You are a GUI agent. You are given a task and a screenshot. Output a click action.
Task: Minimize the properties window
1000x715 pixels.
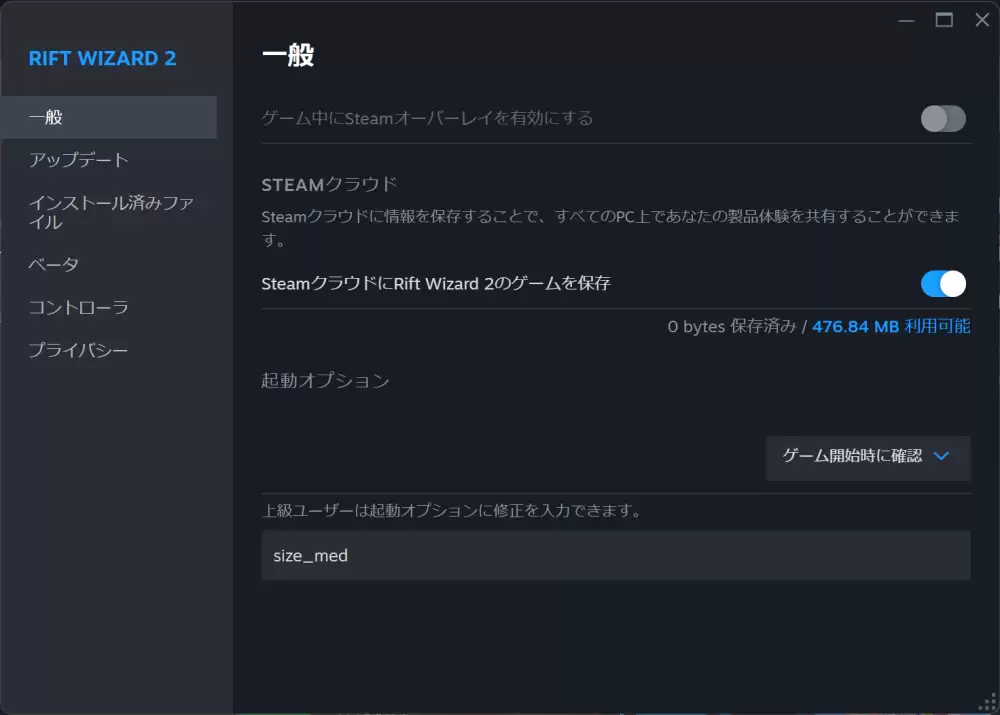pyautogui.click(x=906, y=20)
